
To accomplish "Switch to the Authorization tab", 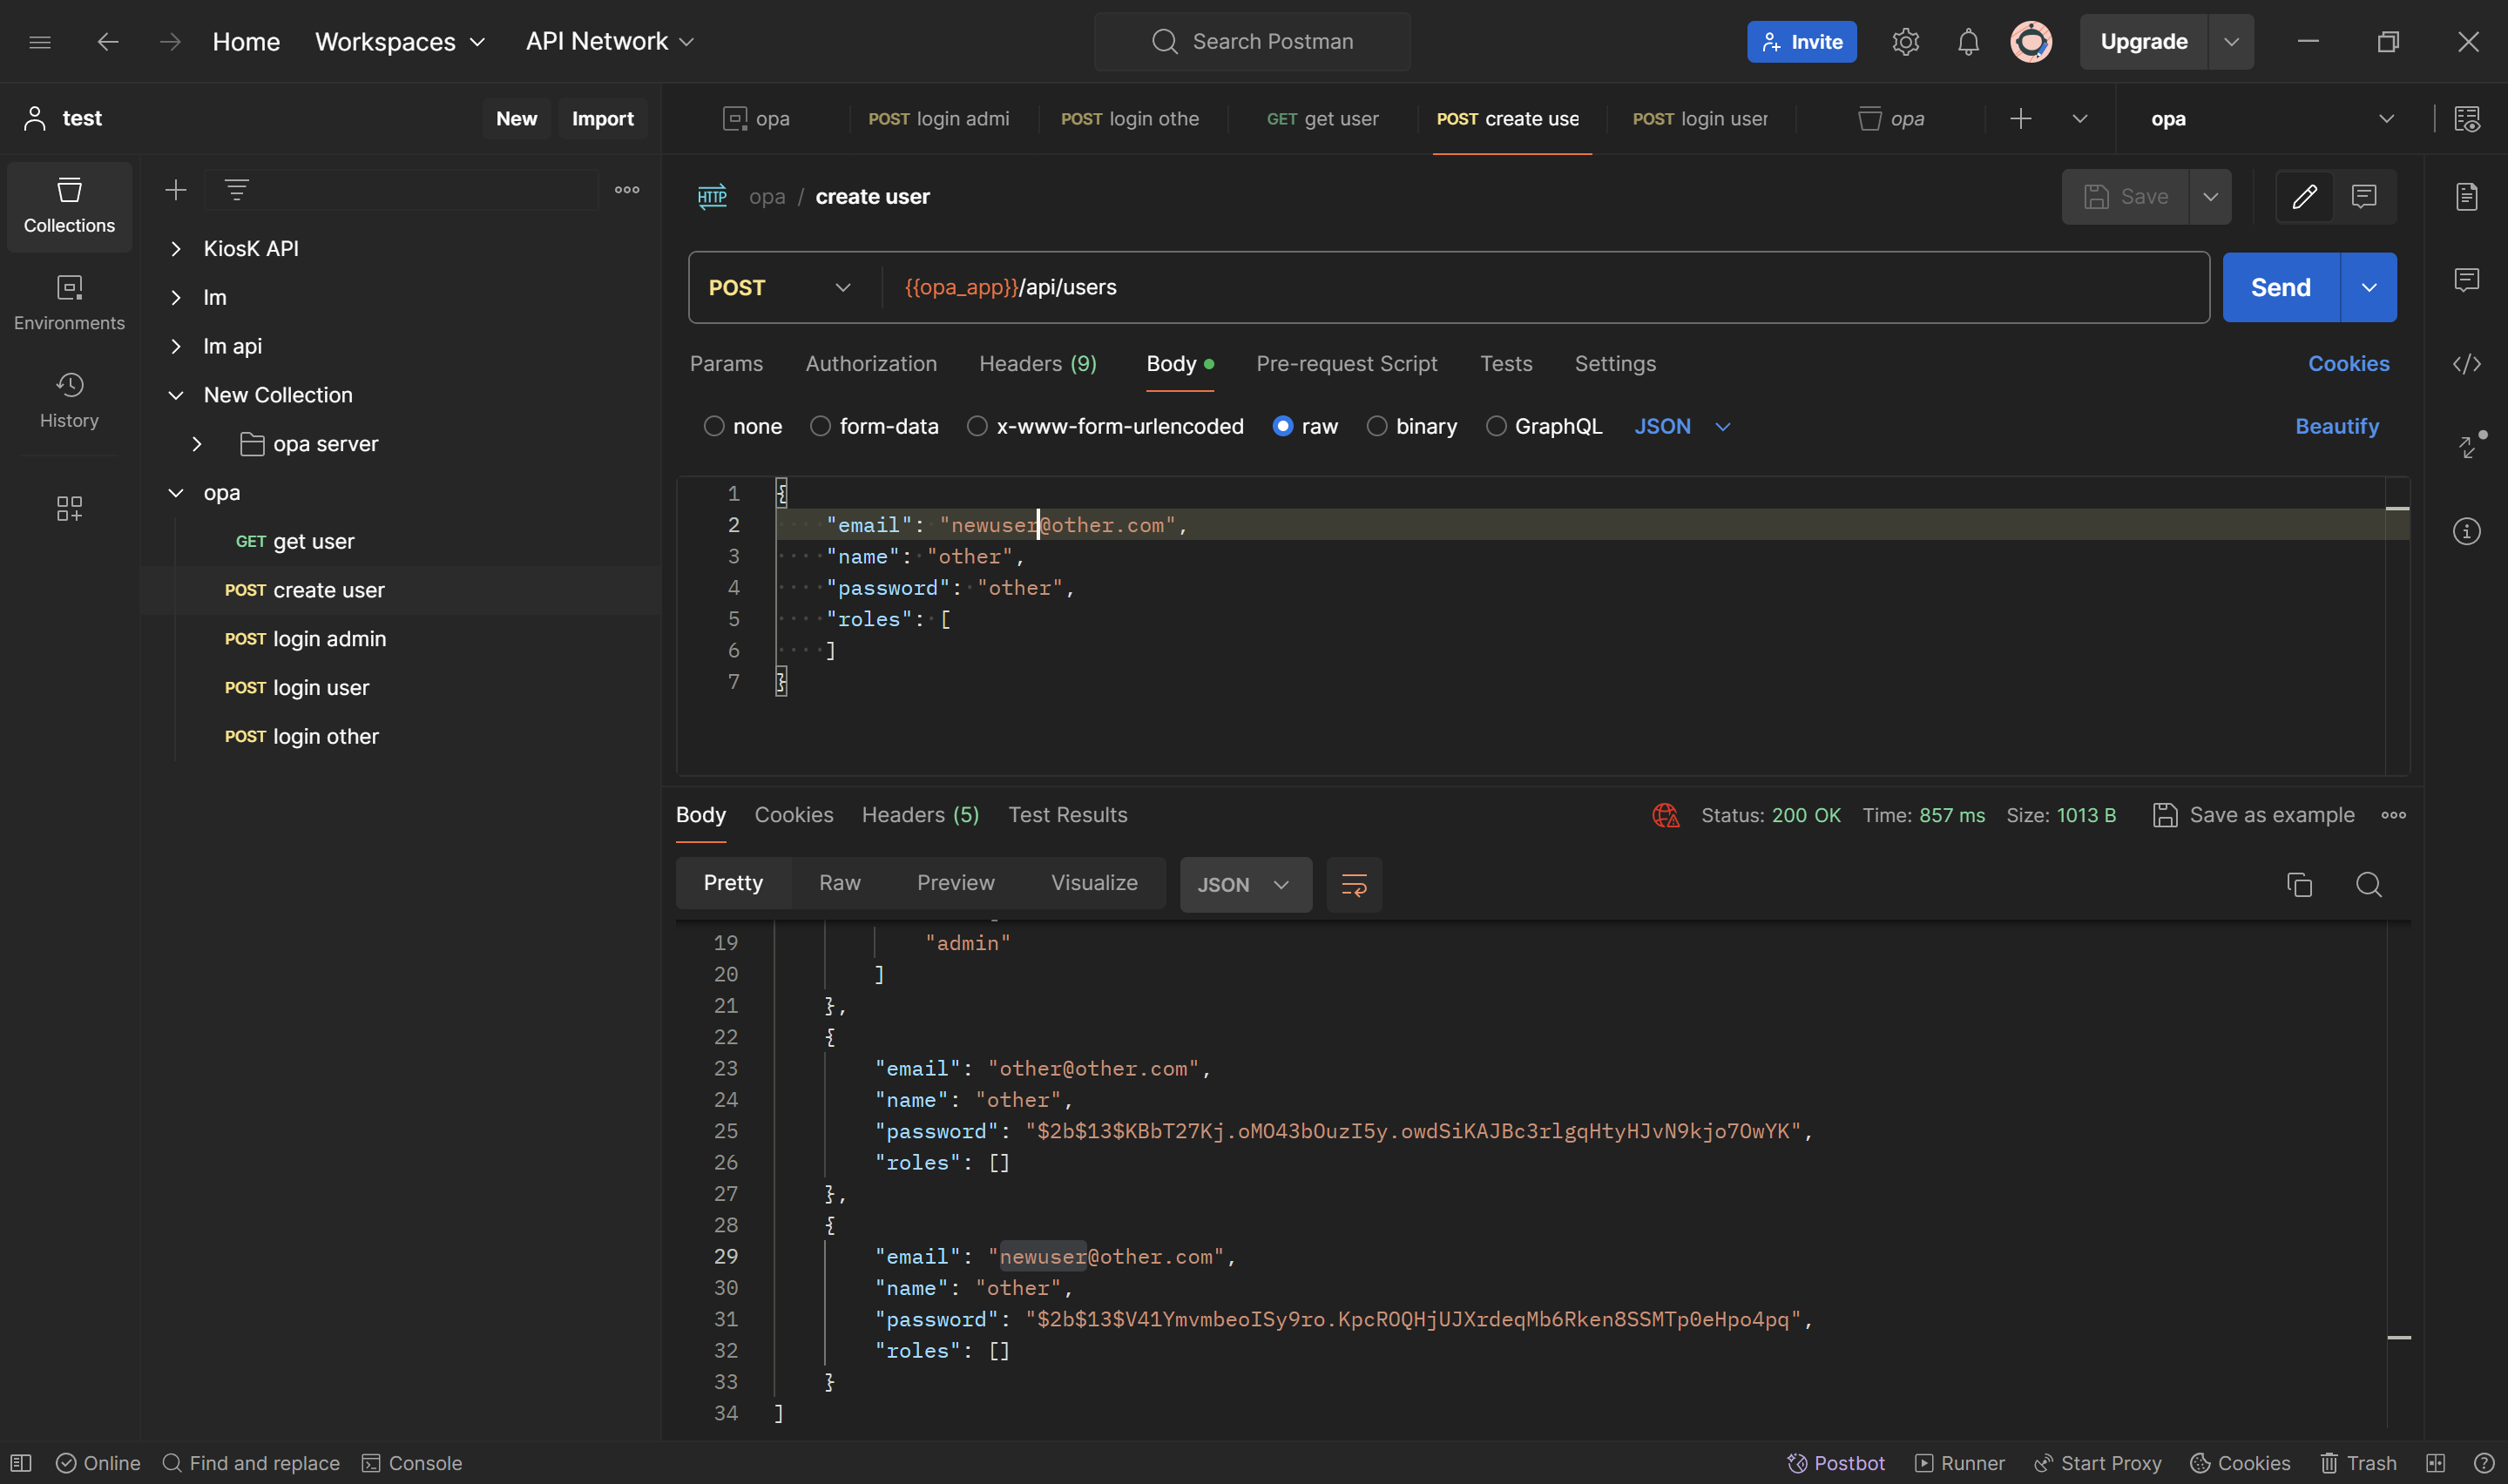I will point(871,364).
